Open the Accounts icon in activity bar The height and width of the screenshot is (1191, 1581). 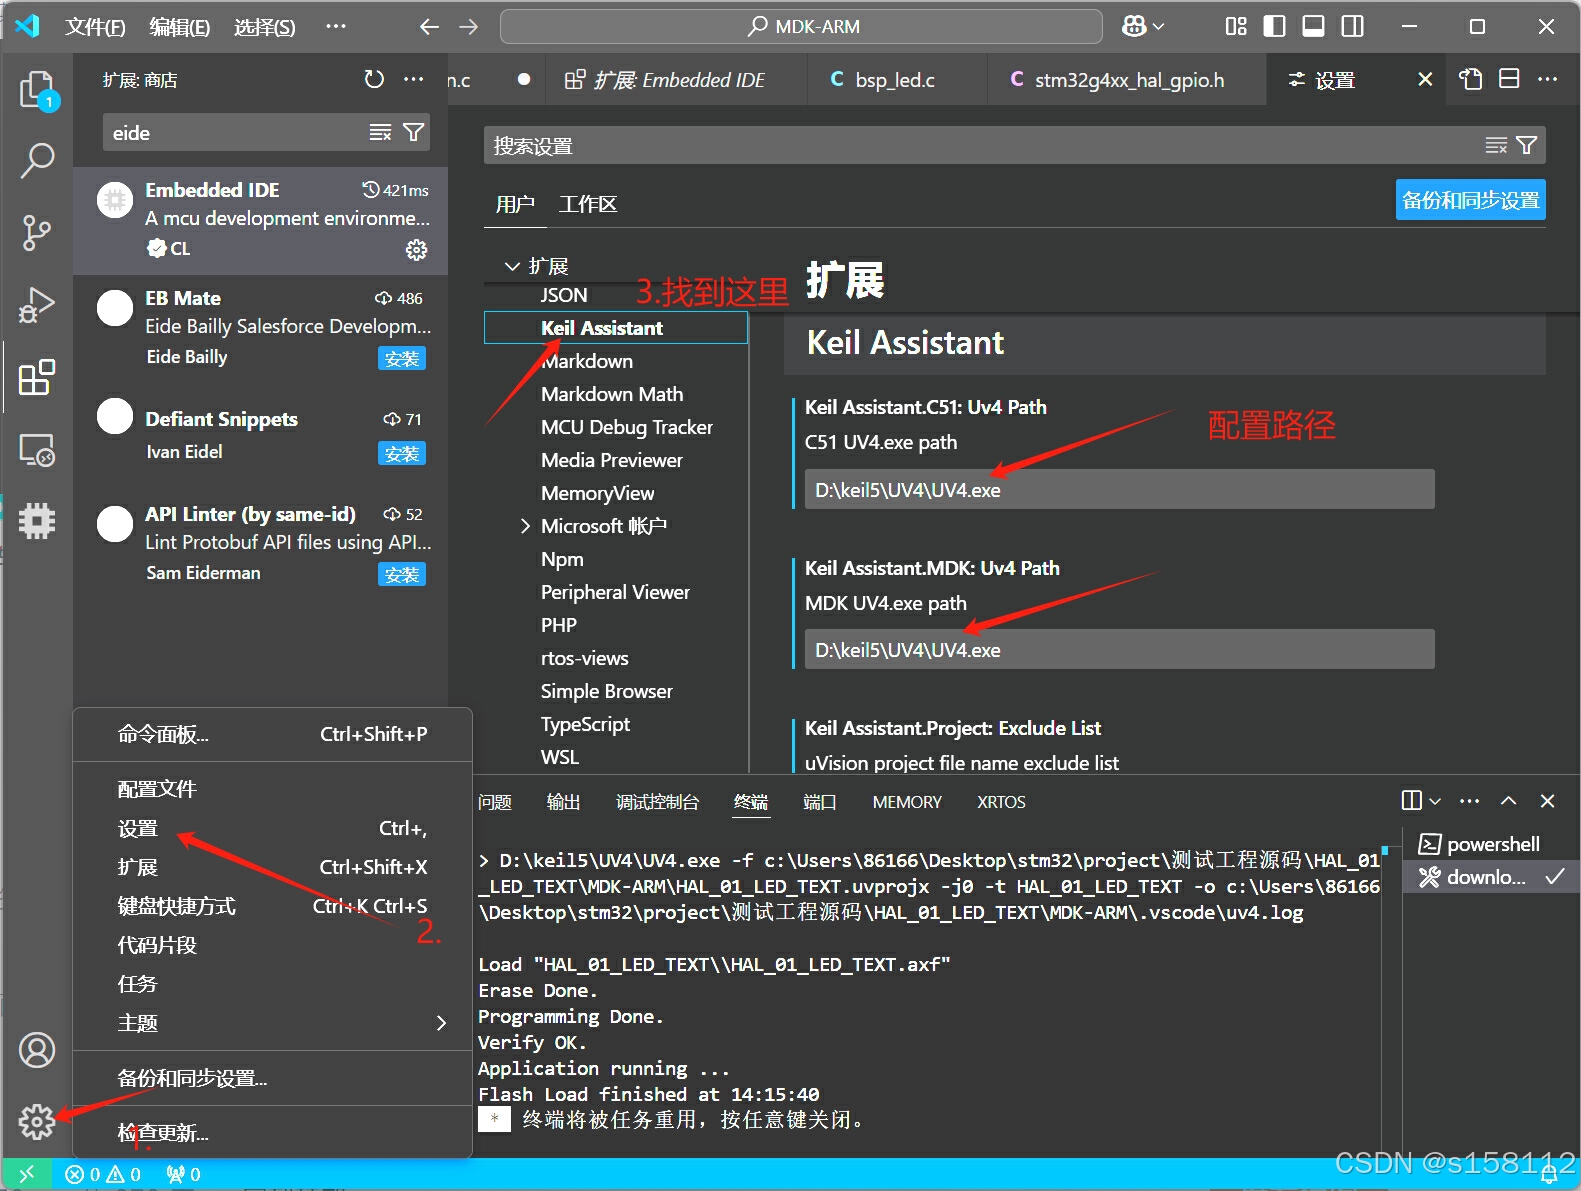pos(37,1050)
